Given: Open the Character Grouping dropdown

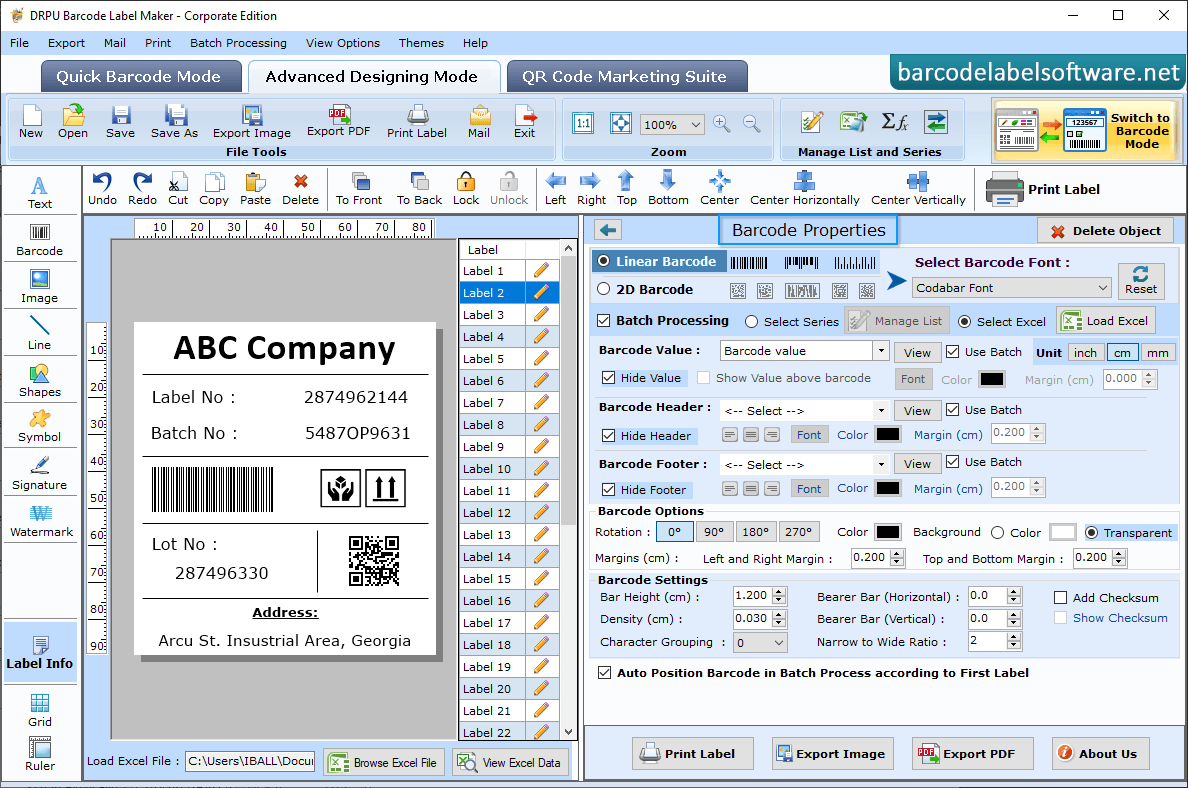Looking at the screenshot, I should pos(760,643).
